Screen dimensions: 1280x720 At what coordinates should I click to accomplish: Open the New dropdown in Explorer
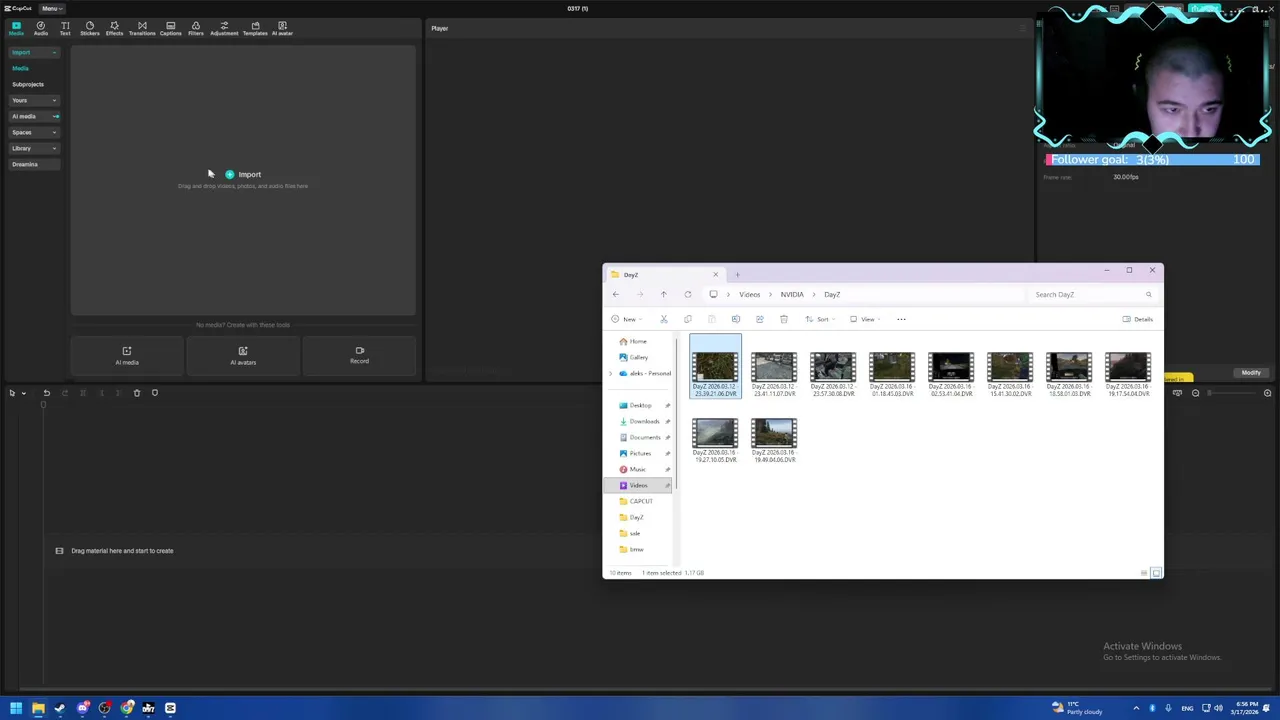(627, 319)
